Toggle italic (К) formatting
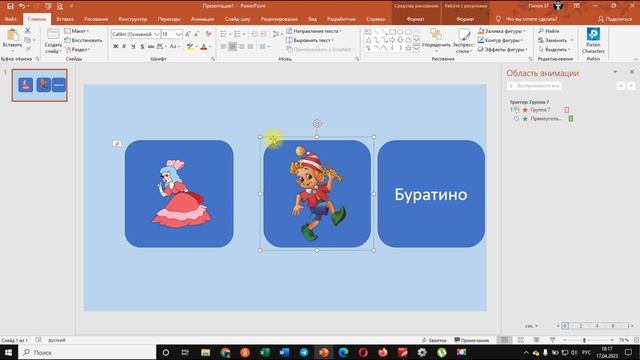The height and width of the screenshot is (360, 640). coord(124,47)
